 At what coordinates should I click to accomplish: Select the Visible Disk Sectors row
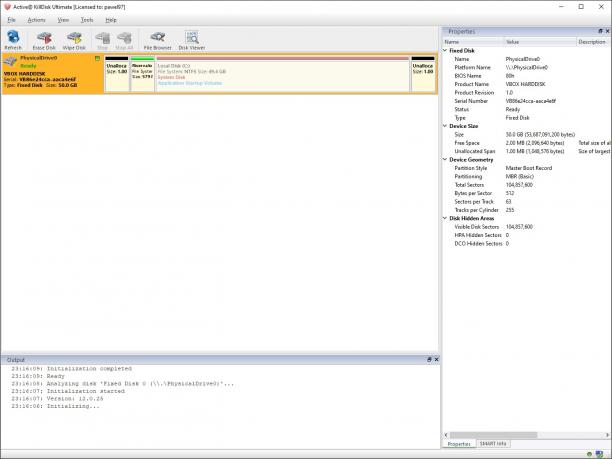click(x=527, y=227)
